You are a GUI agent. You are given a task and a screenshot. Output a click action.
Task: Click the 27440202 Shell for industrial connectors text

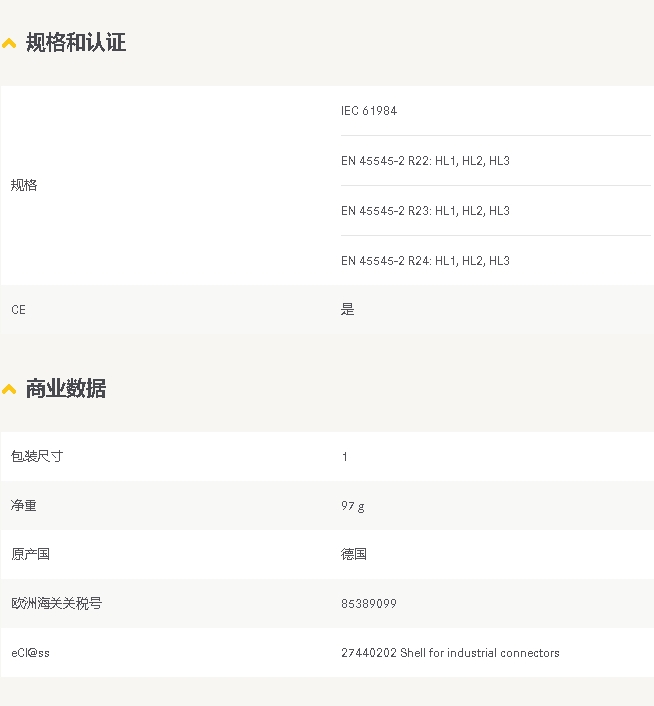click(450, 653)
